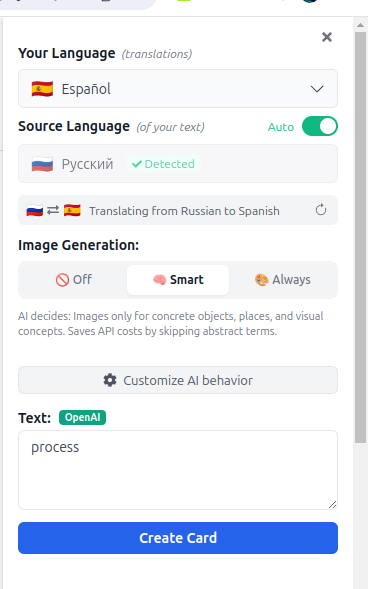Click the 'Source Language' heading

[74, 127]
